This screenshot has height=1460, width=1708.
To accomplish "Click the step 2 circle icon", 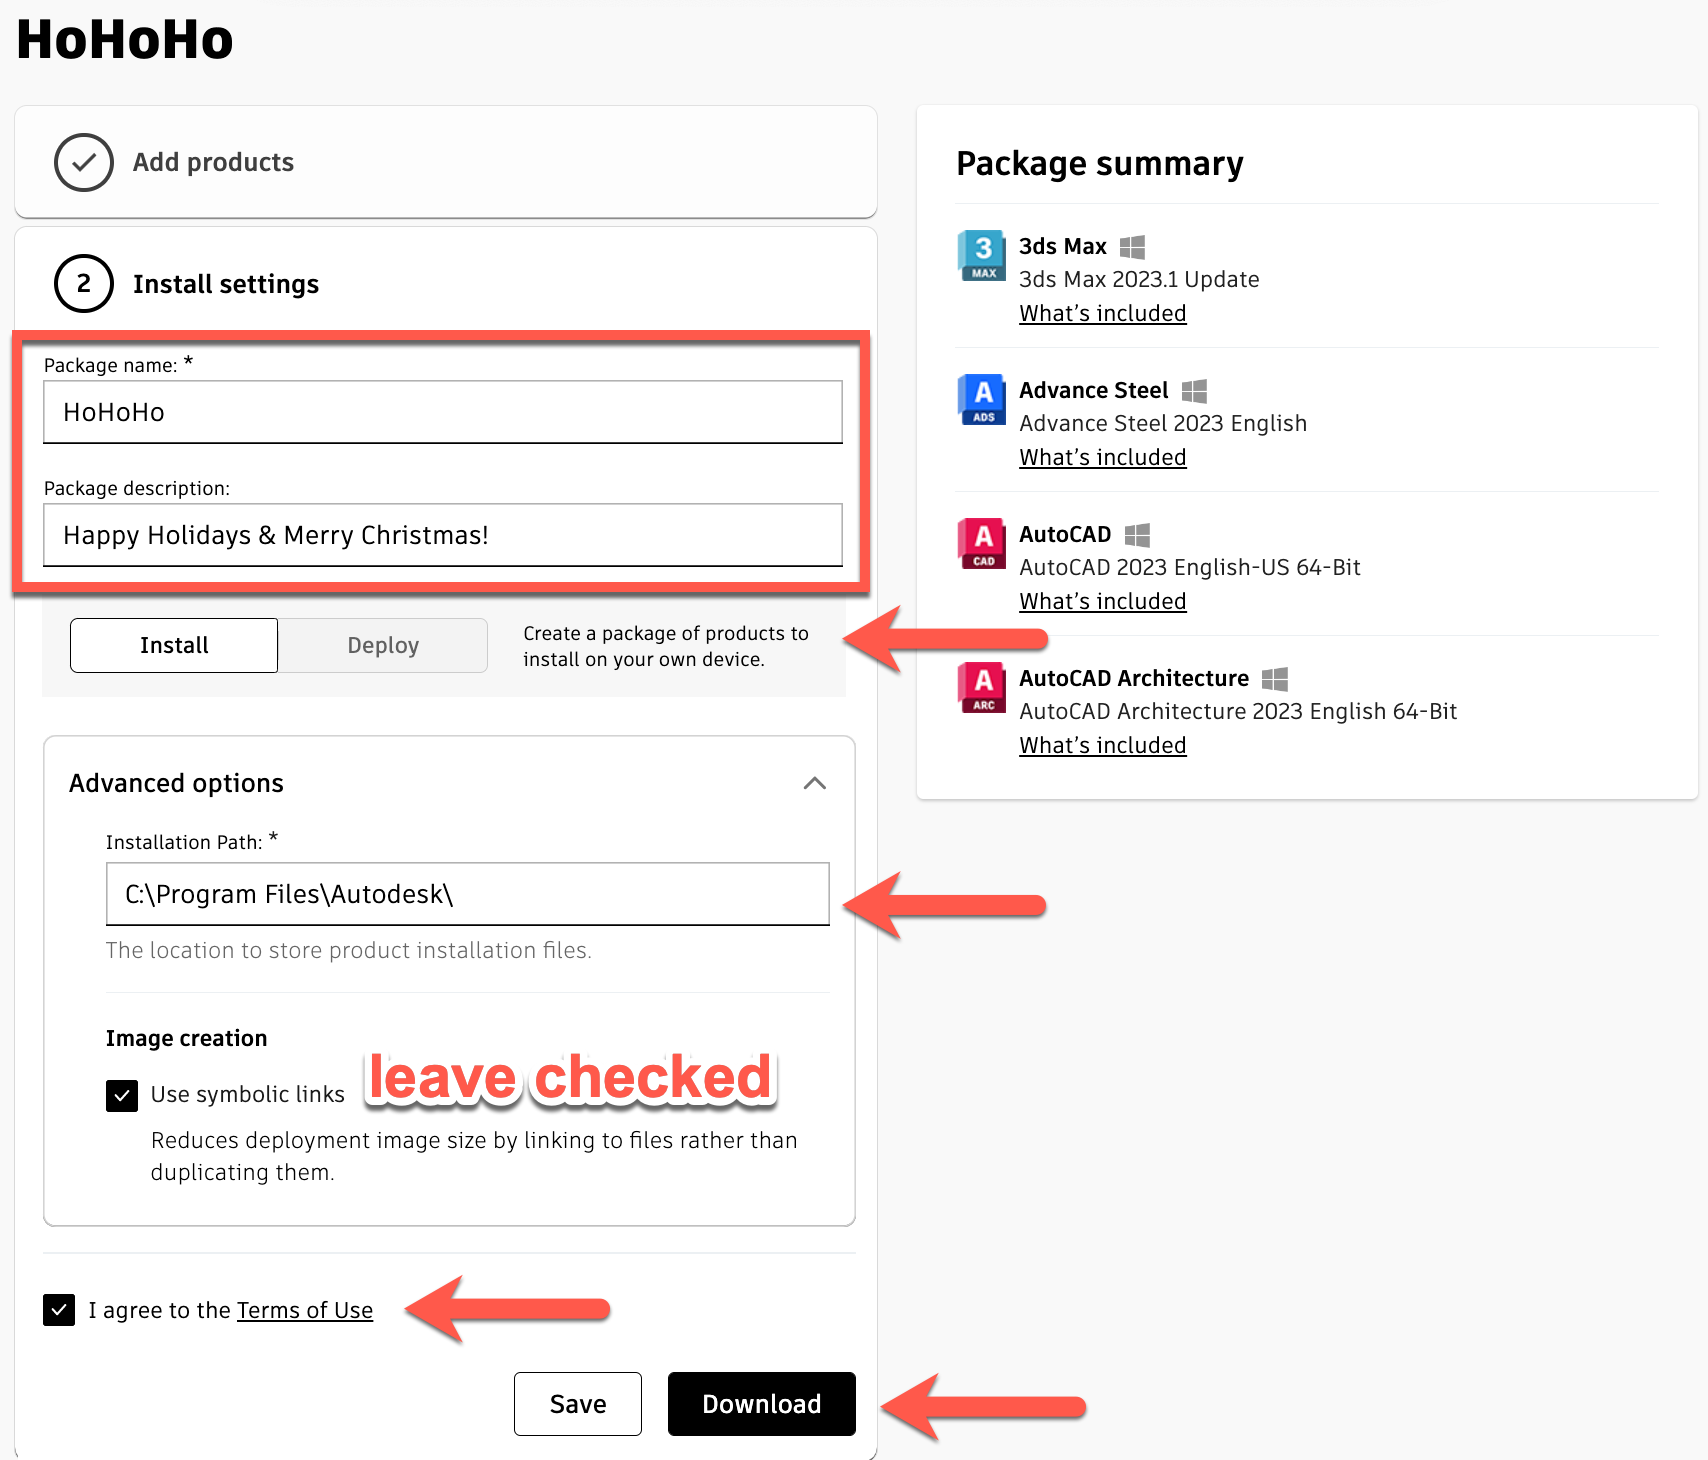I will (x=84, y=283).
